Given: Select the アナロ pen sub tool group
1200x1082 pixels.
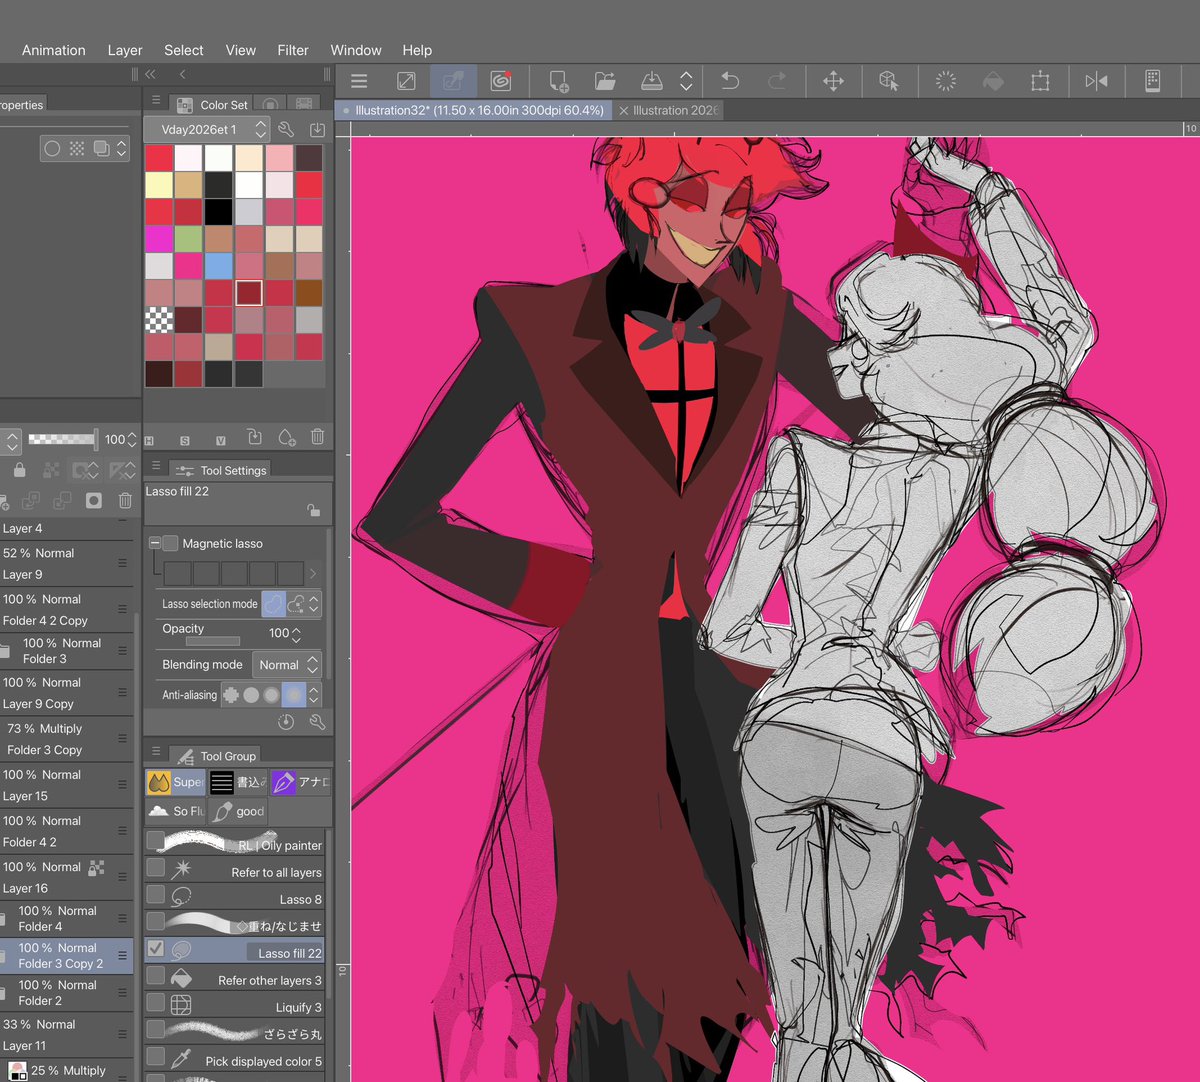Looking at the screenshot, I should tap(300, 782).
